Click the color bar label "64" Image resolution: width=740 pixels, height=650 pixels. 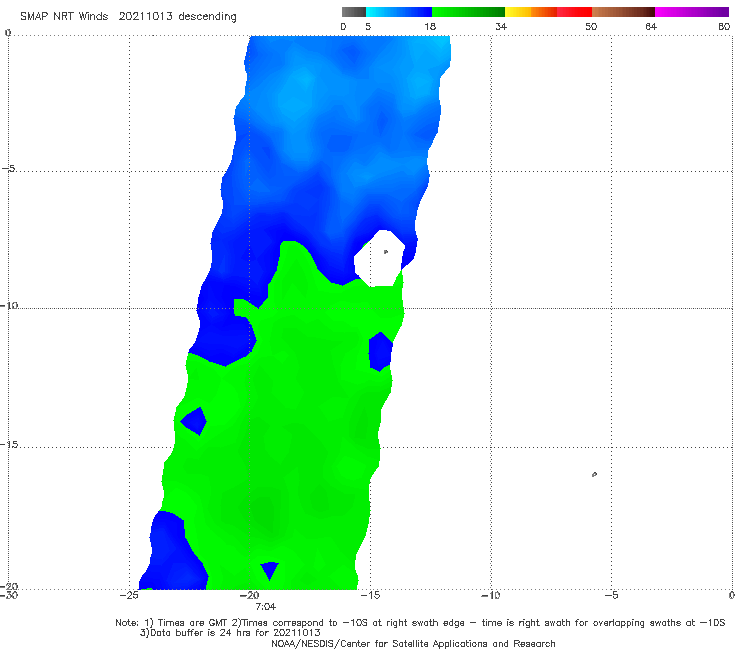(651, 27)
